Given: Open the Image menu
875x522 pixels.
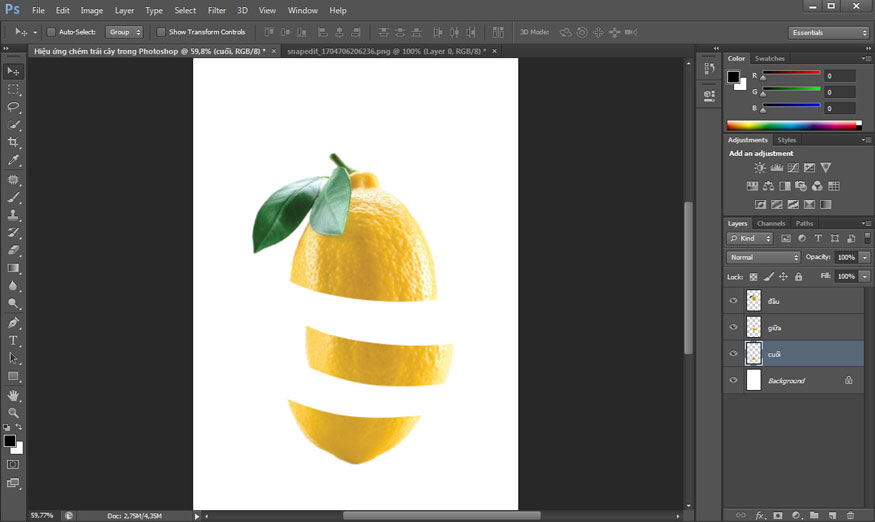Looking at the screenshot, I should 92,11.
